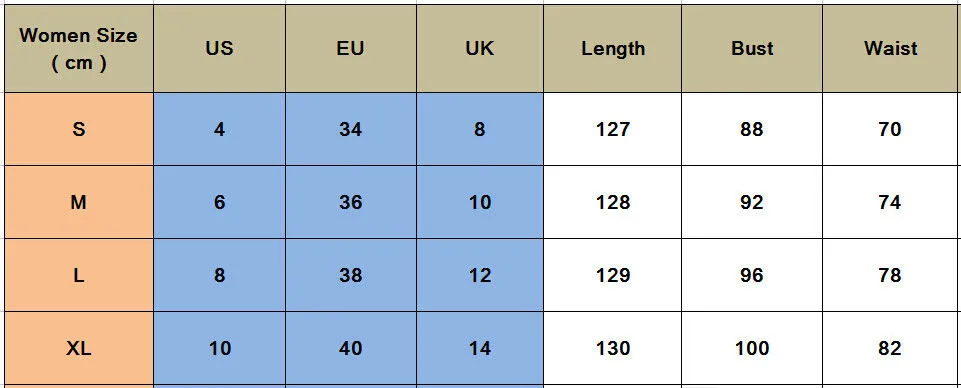Select the US column header
Image resolution: width=961 pixels, height=388 pixels.
[x=219, y=48]
